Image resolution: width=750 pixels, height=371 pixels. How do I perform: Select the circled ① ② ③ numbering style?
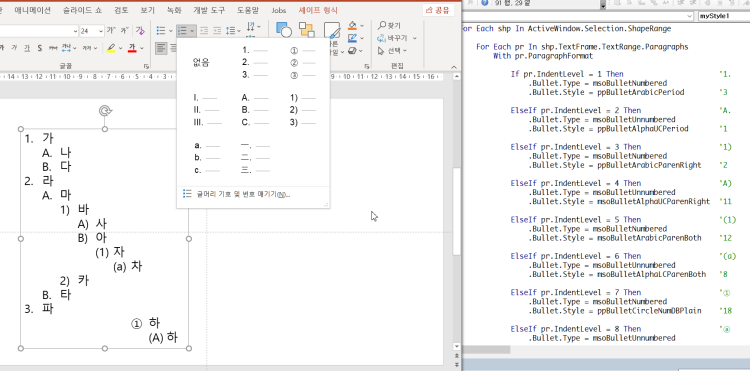coord(303,62)
